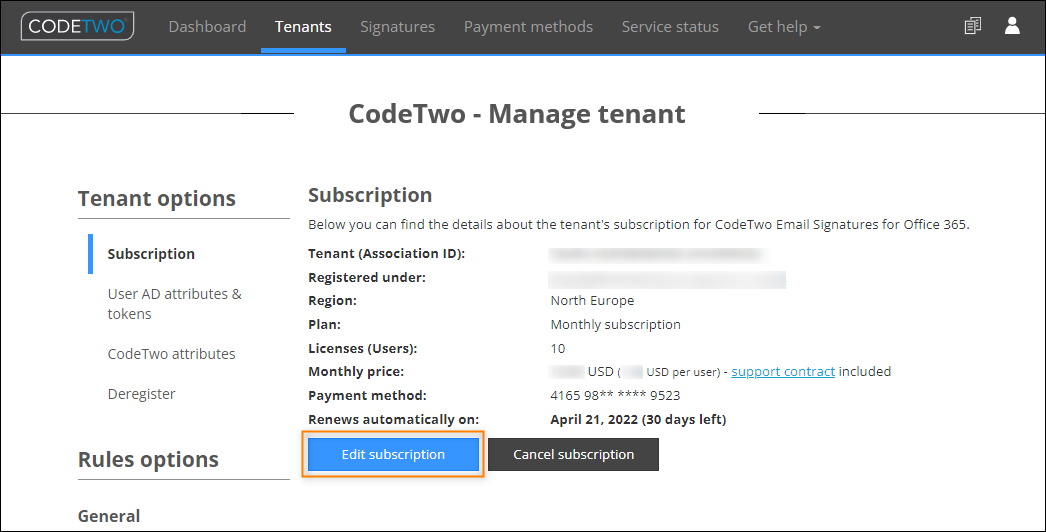The height and width of the screenshot is (532, 1046).
Task: Open the user account profile icon
Action: (1012, 25)
